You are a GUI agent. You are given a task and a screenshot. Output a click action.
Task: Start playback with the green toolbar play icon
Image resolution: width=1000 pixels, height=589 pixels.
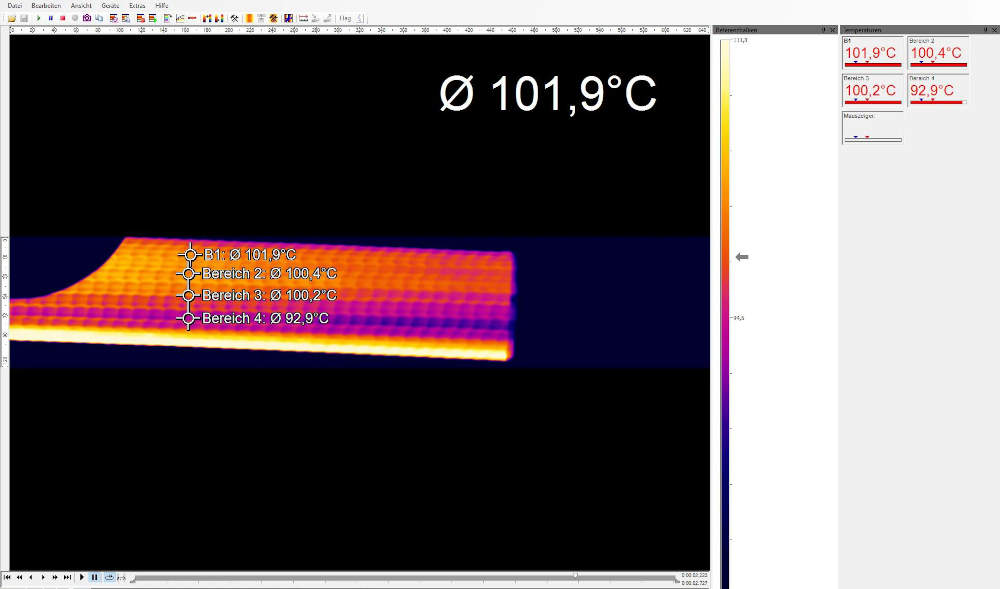click(x=37, y=17)
